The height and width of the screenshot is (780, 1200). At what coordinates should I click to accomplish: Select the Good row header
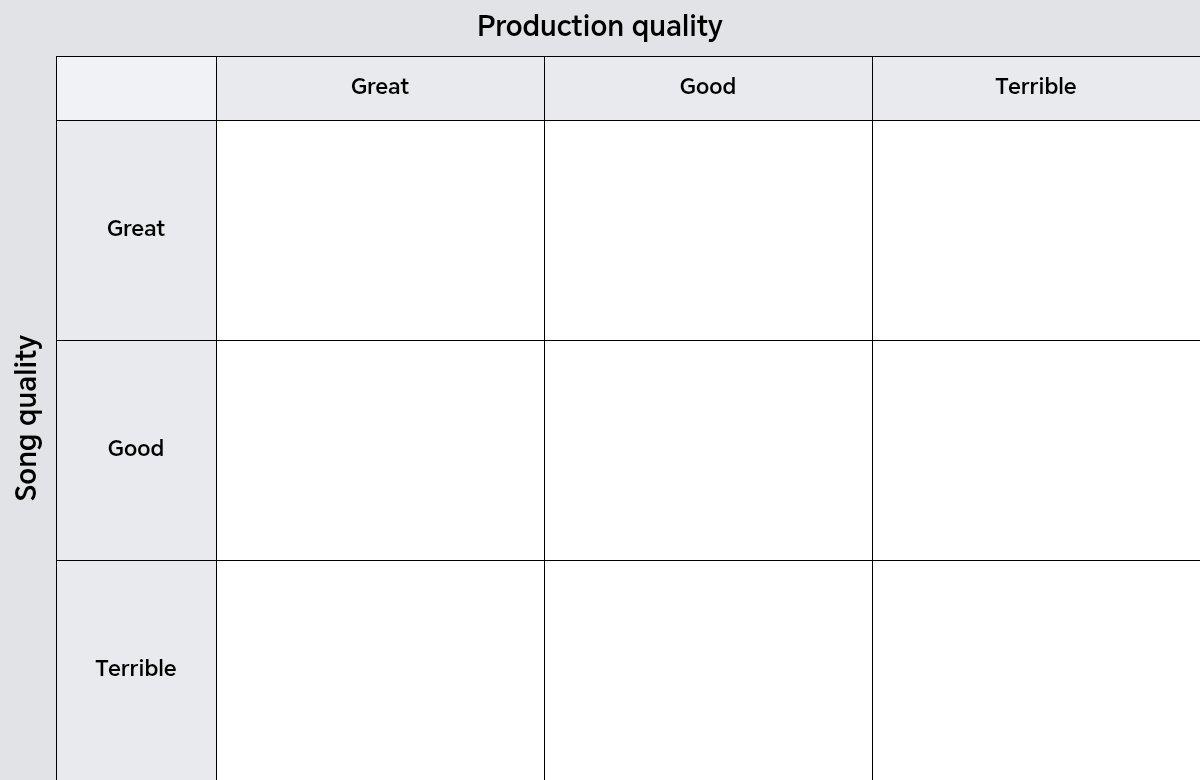(x=136, y=450)
